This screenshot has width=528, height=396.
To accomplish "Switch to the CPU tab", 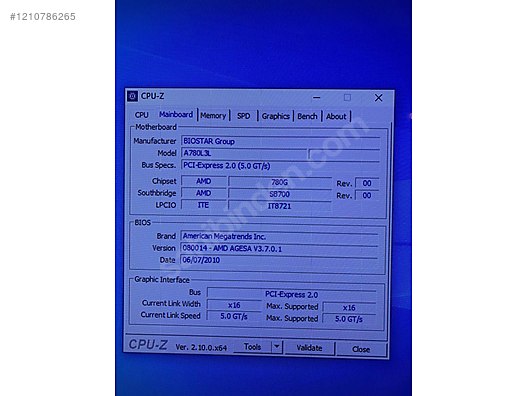I will click(x=141, y=115).
